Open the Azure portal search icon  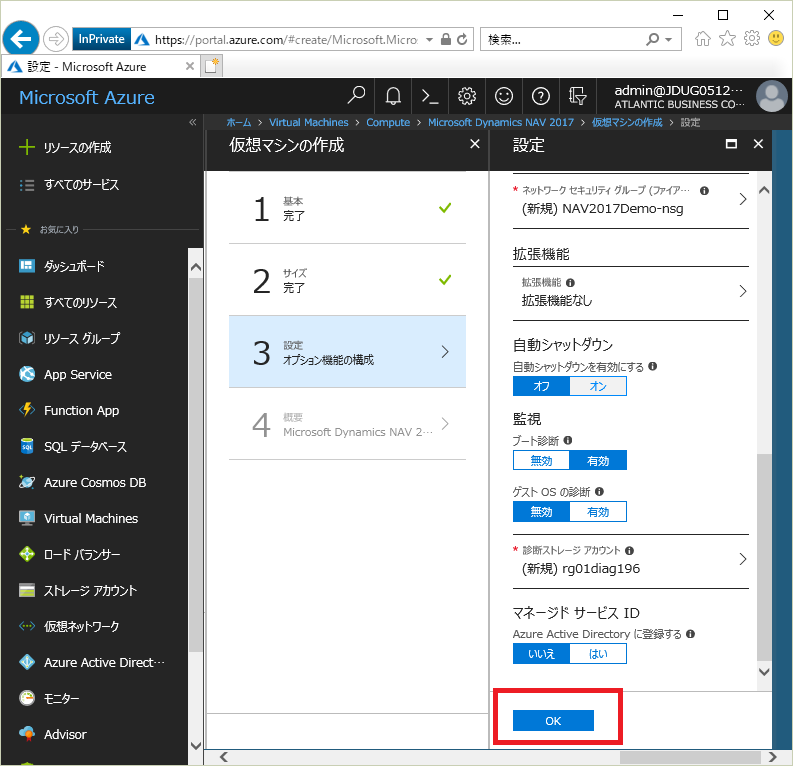pos(356,96)
